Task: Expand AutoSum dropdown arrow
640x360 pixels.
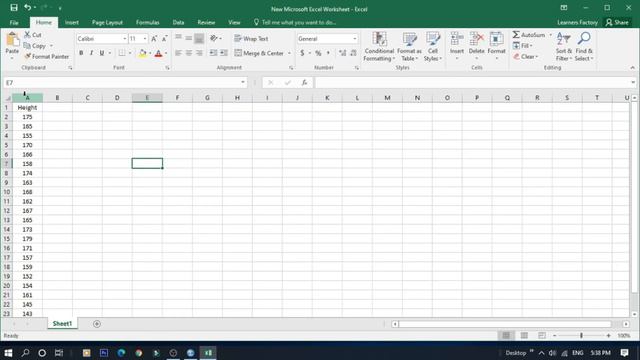Action: pos(550,35)
